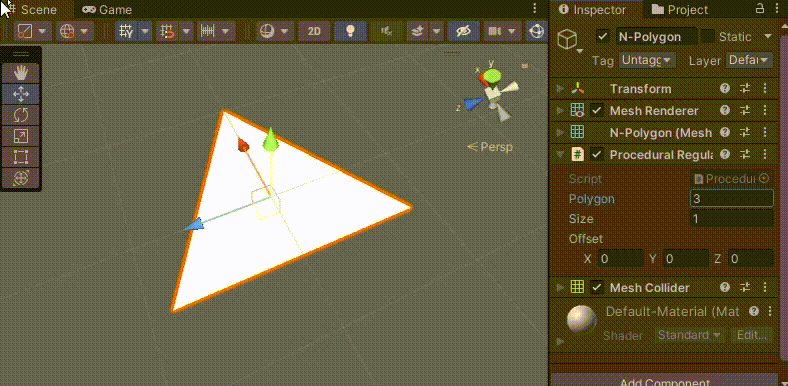Expand the Mesh Renderer component
This screenshot has height=386, width=788.
(x=560, y=111)
